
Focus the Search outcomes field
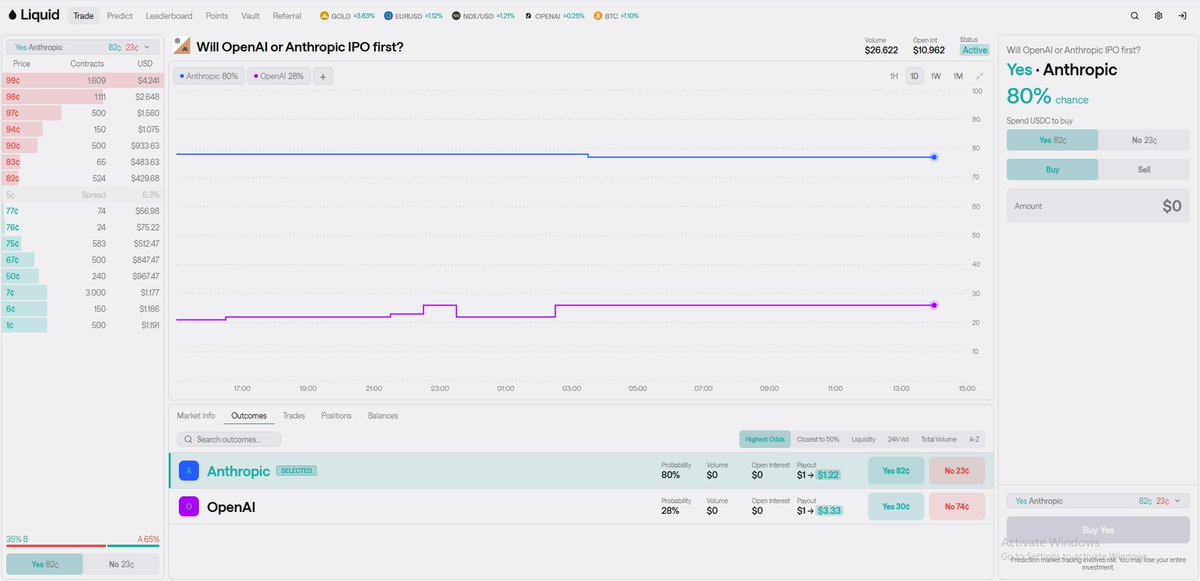click(229, 439)
